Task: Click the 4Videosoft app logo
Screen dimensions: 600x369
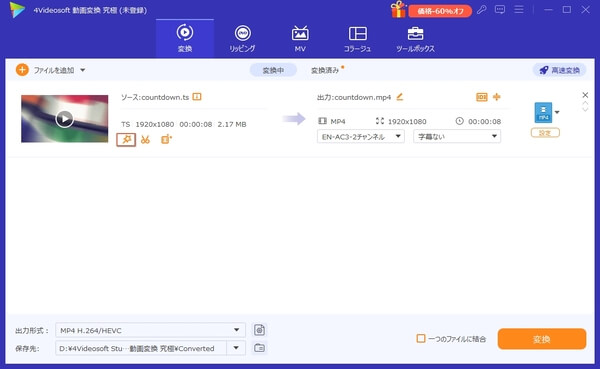Action: tap(17, 10)
